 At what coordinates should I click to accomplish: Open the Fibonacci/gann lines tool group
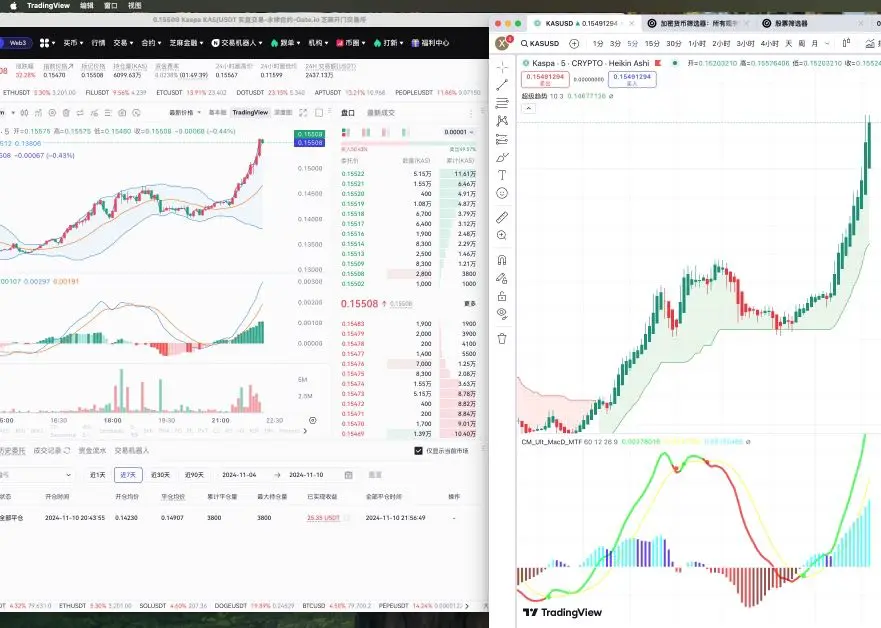click(502, 103)
